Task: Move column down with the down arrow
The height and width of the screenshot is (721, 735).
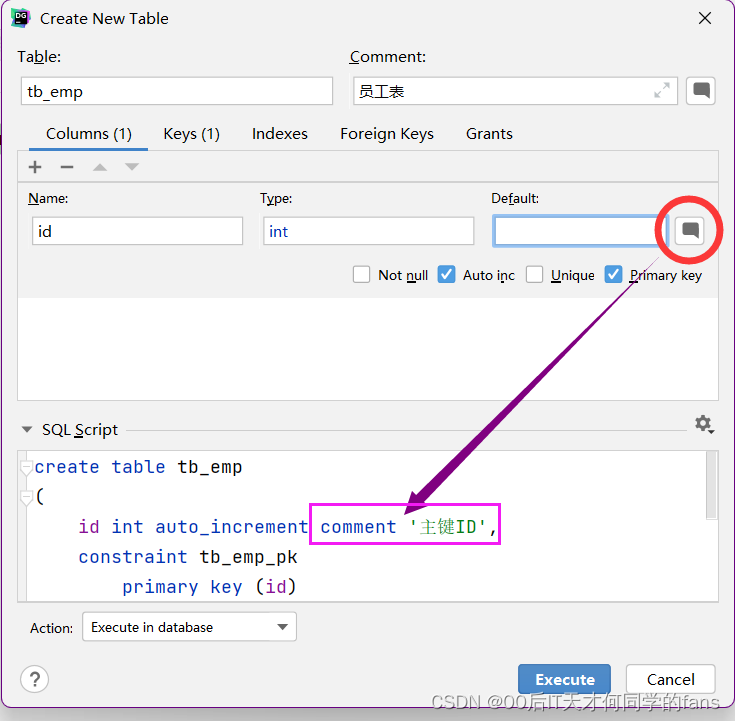Action: click(x=132, y=167)
